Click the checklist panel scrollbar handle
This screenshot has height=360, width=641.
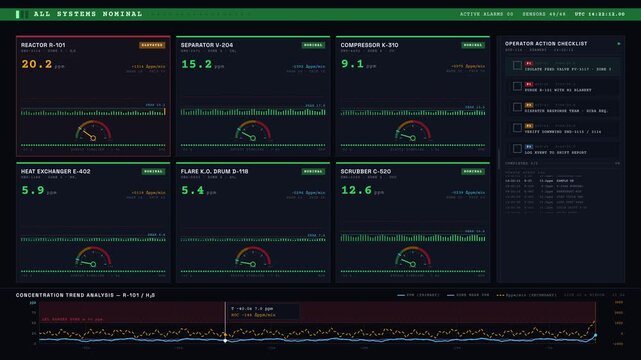pos(499,159)
